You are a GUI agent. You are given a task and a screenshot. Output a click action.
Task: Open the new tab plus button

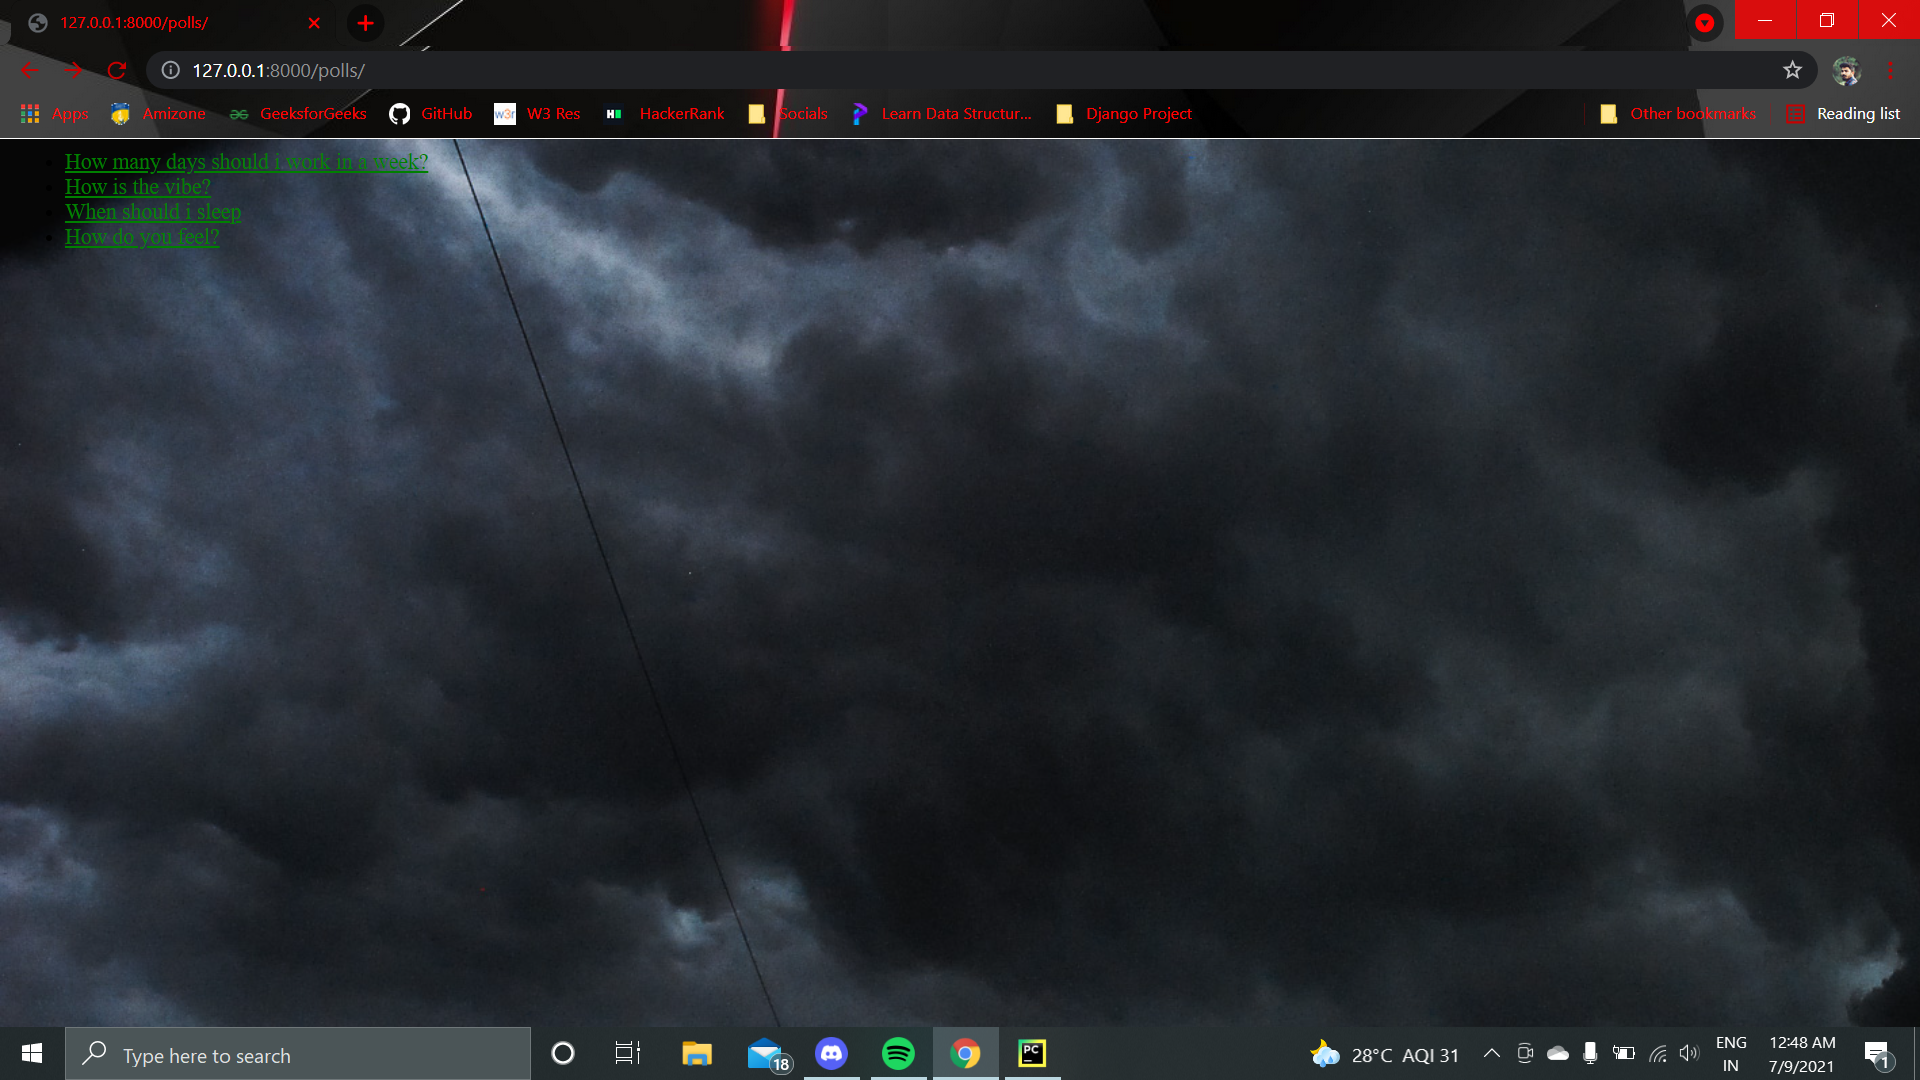pos(366,23)
